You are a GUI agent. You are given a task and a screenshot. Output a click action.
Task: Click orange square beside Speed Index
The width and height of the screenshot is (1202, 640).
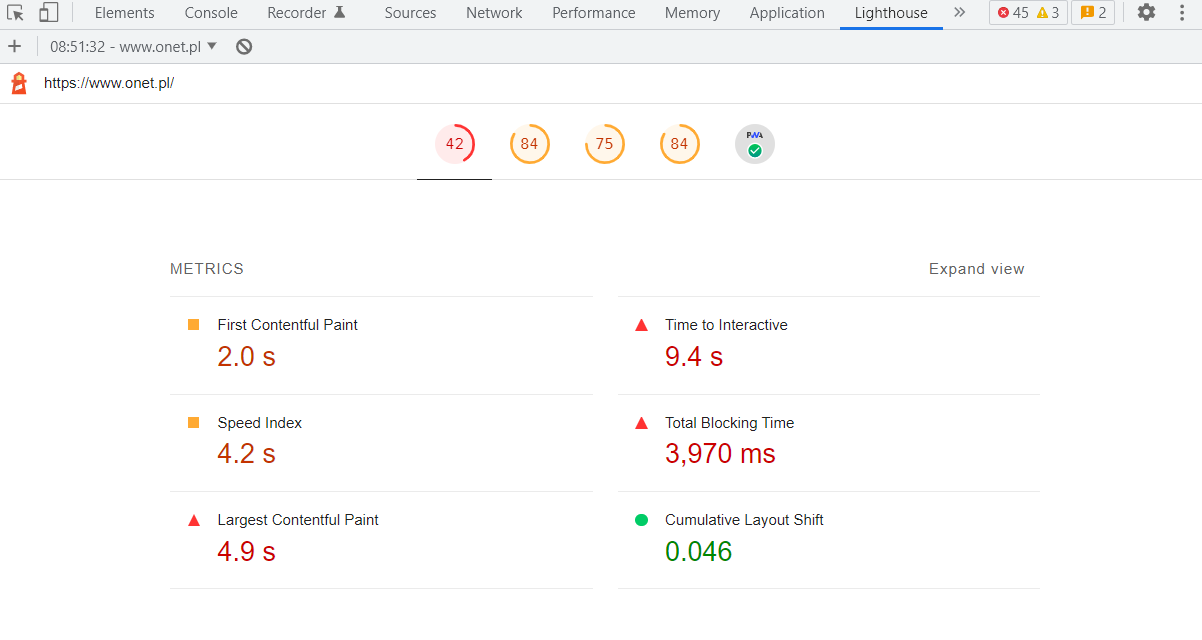point(194,423)
